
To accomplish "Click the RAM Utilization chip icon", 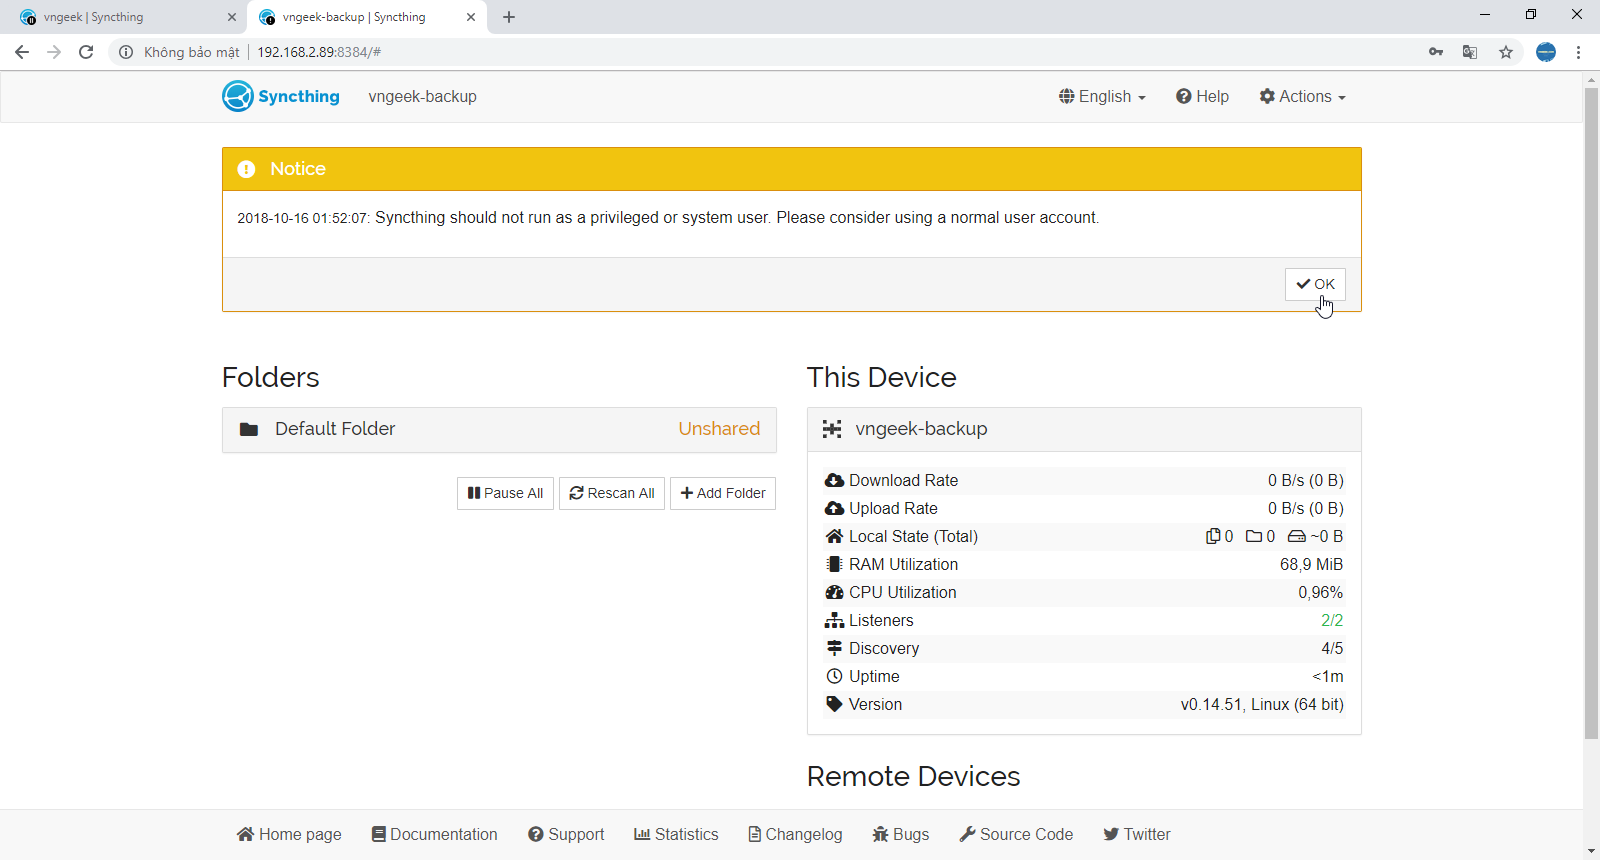I will pyautogui.click(x=834, y=564).
